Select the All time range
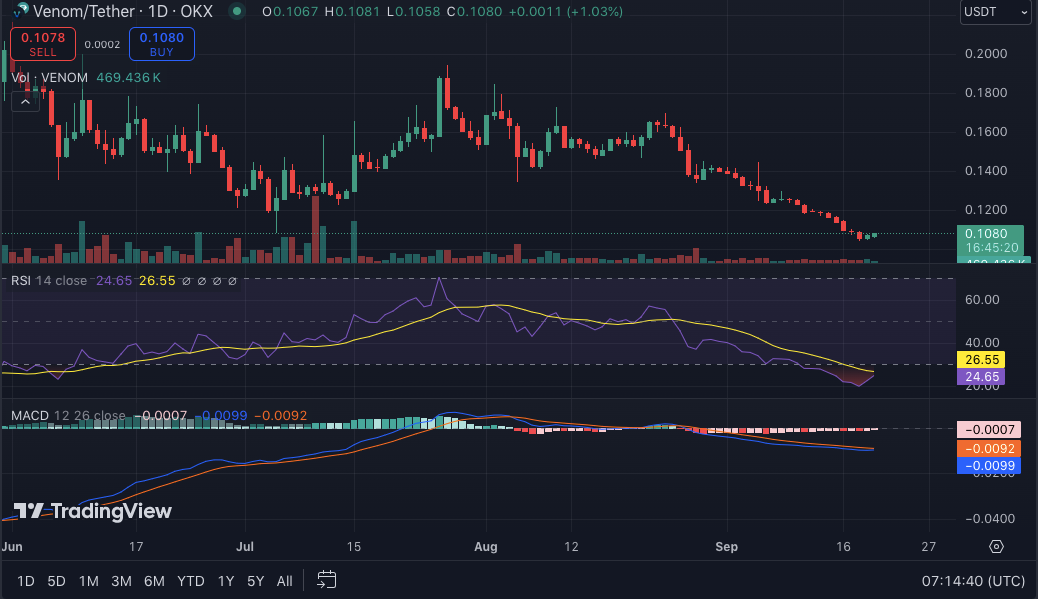This screenshot has width=1038, height=599. [x=285, y=581]
